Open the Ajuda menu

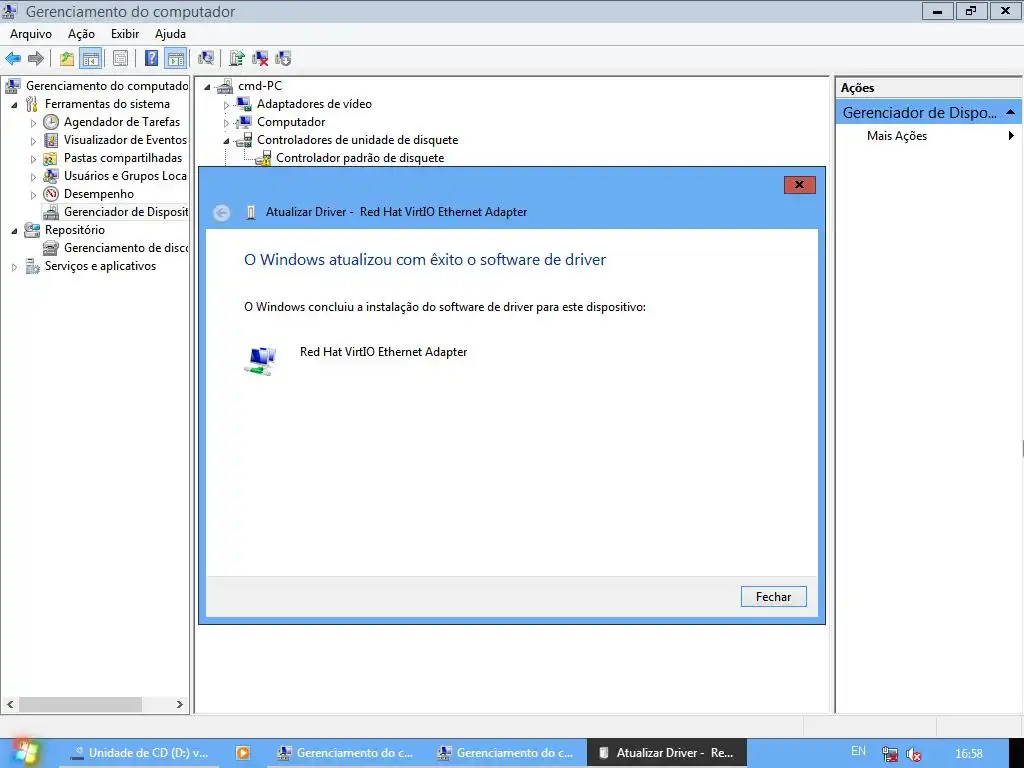(x=170, y=34)
